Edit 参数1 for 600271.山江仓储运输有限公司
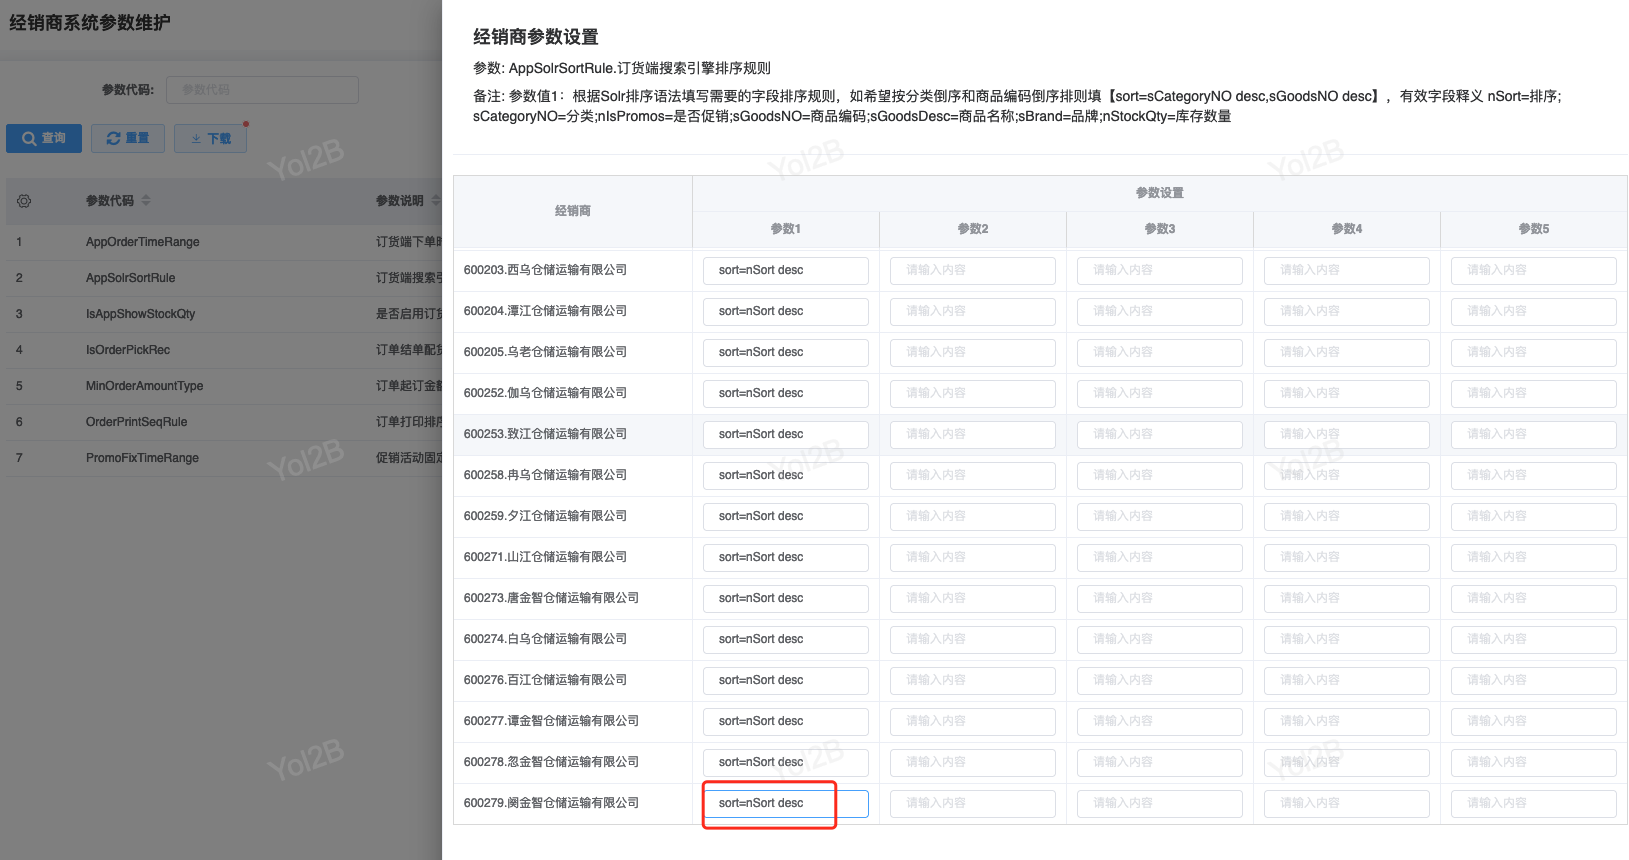This screenshot has height=860, width=1629. (786, 558)
